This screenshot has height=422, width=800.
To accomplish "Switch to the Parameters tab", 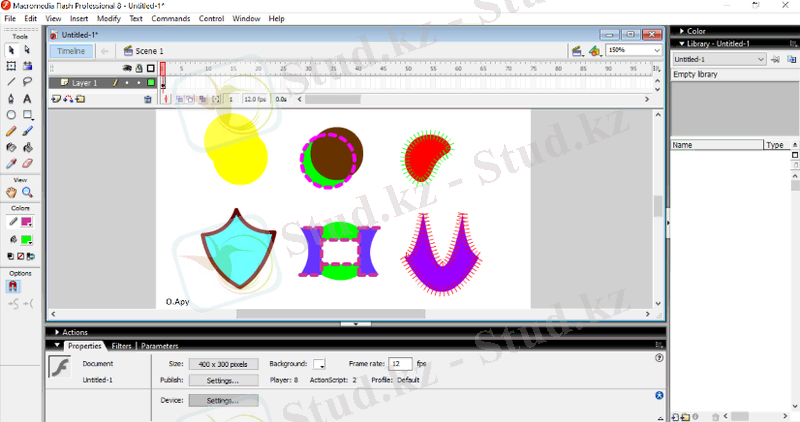I will [160, 346].
